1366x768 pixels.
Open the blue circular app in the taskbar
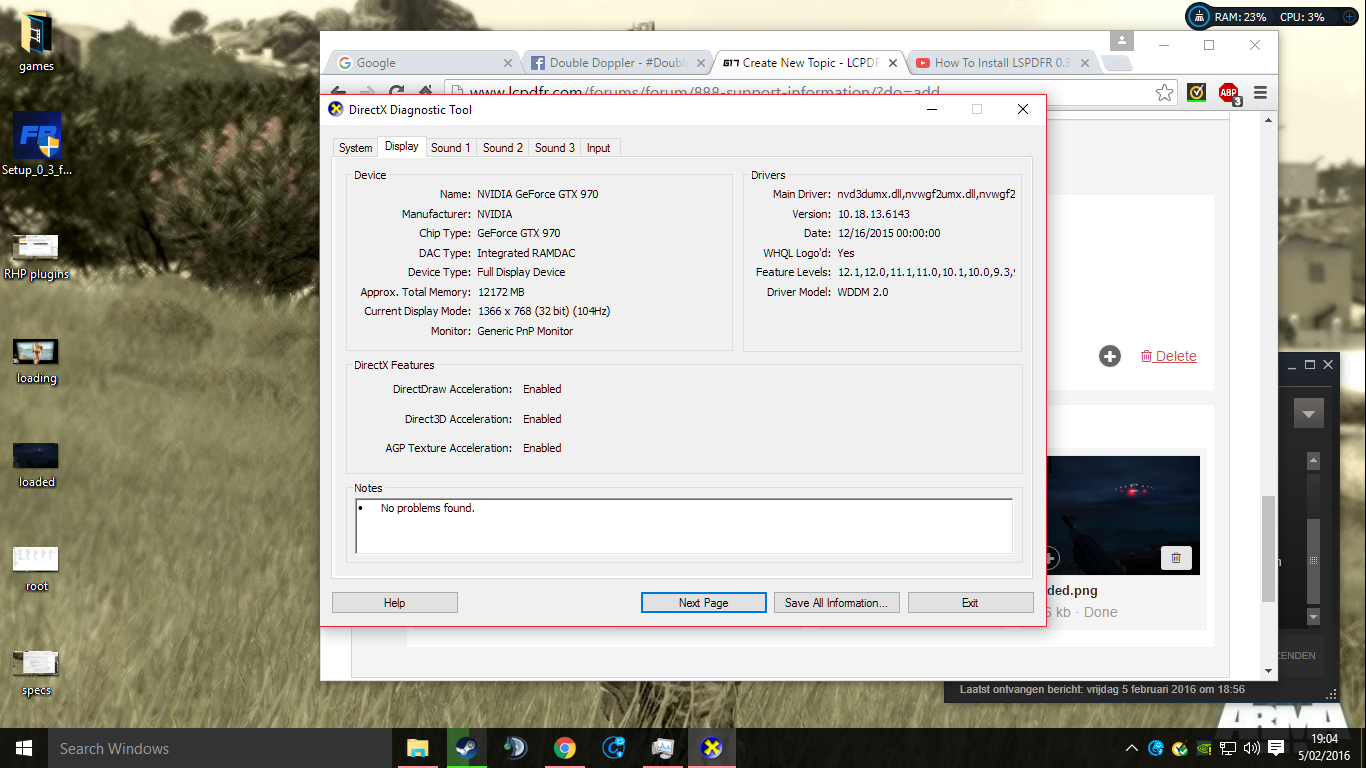coord(614,748)
